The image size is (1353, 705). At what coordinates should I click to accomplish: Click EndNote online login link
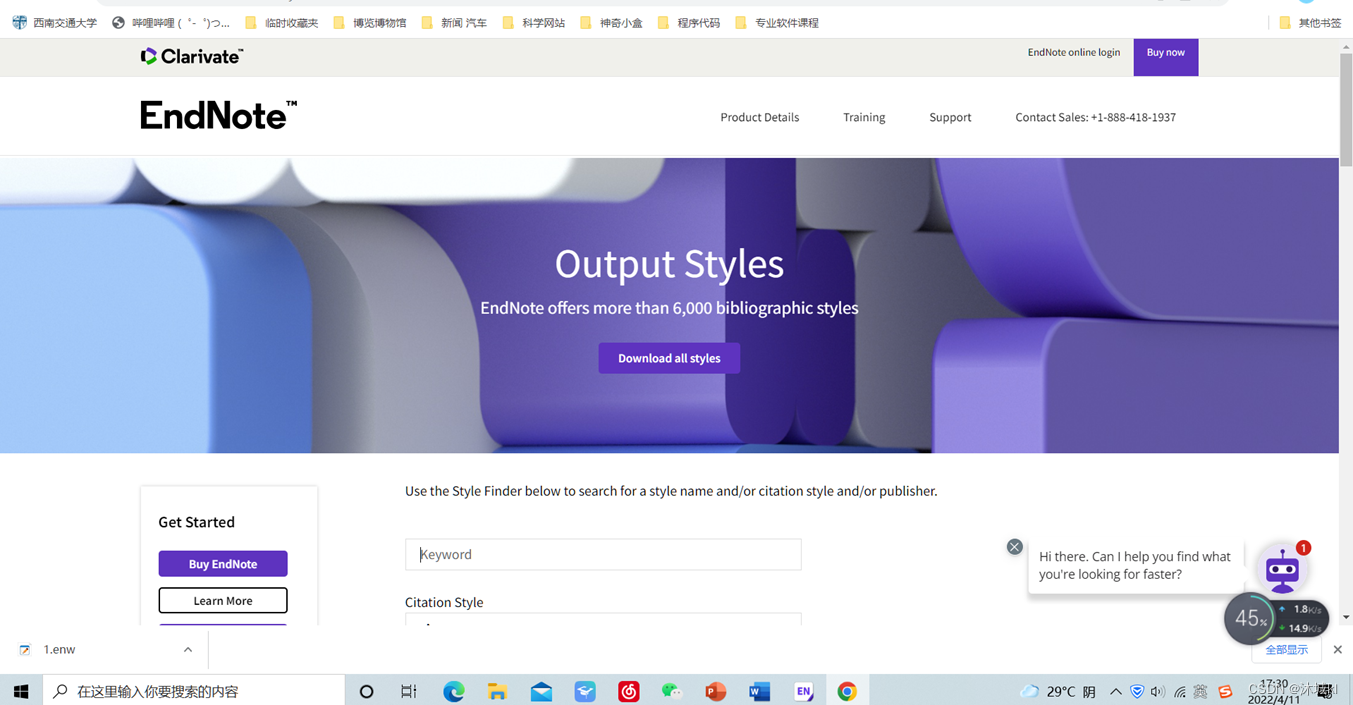click(x=1074, y=52)
